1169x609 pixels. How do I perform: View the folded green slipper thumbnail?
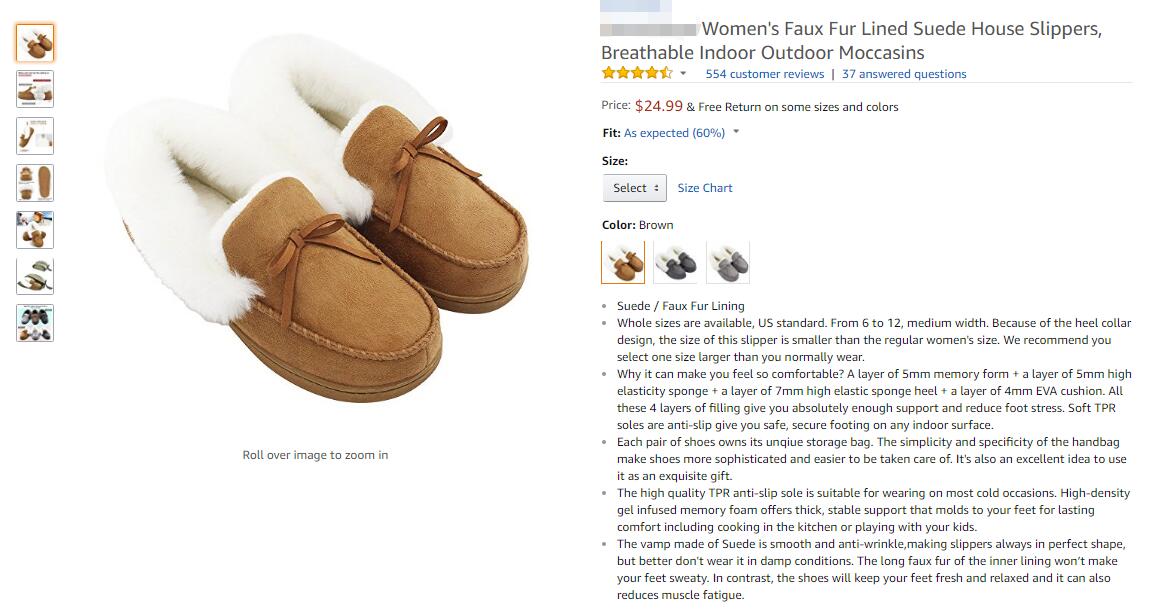pos(35,276)
